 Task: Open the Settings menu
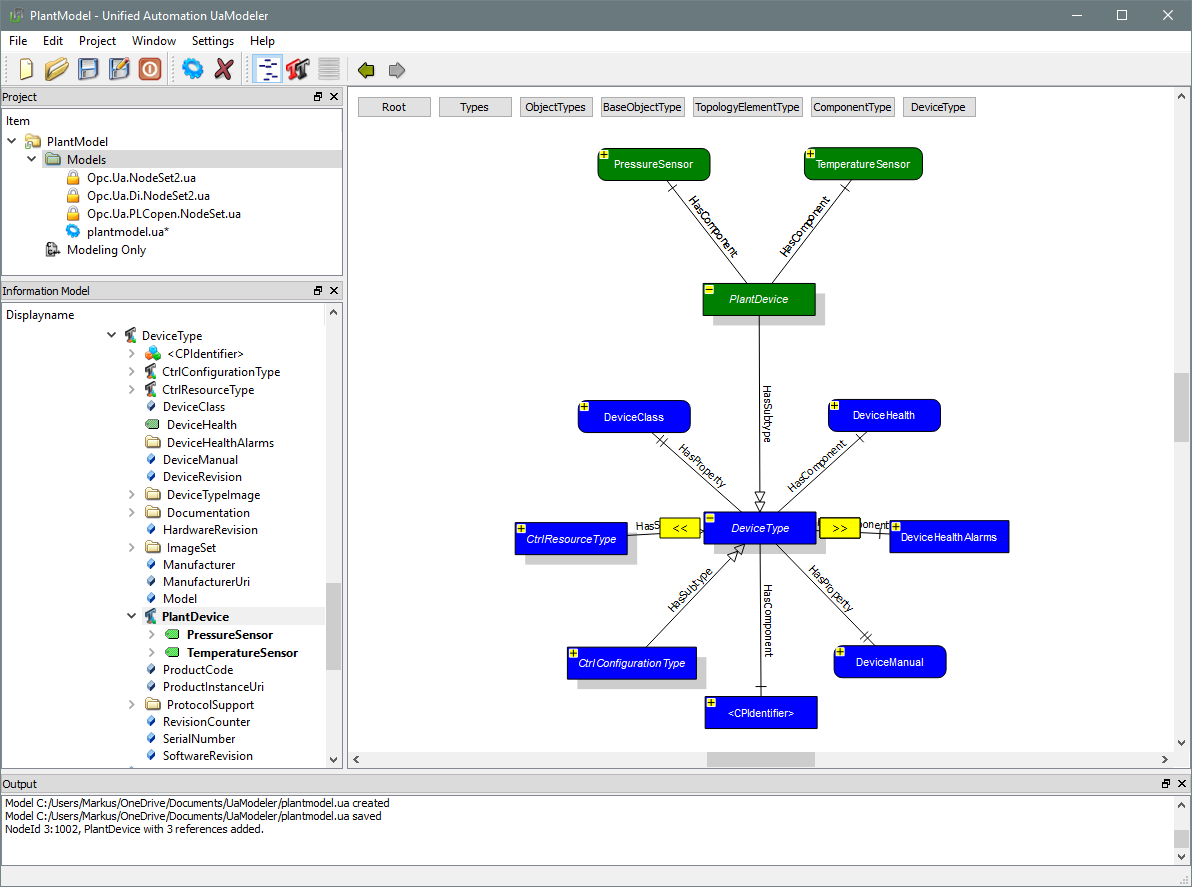212,41
